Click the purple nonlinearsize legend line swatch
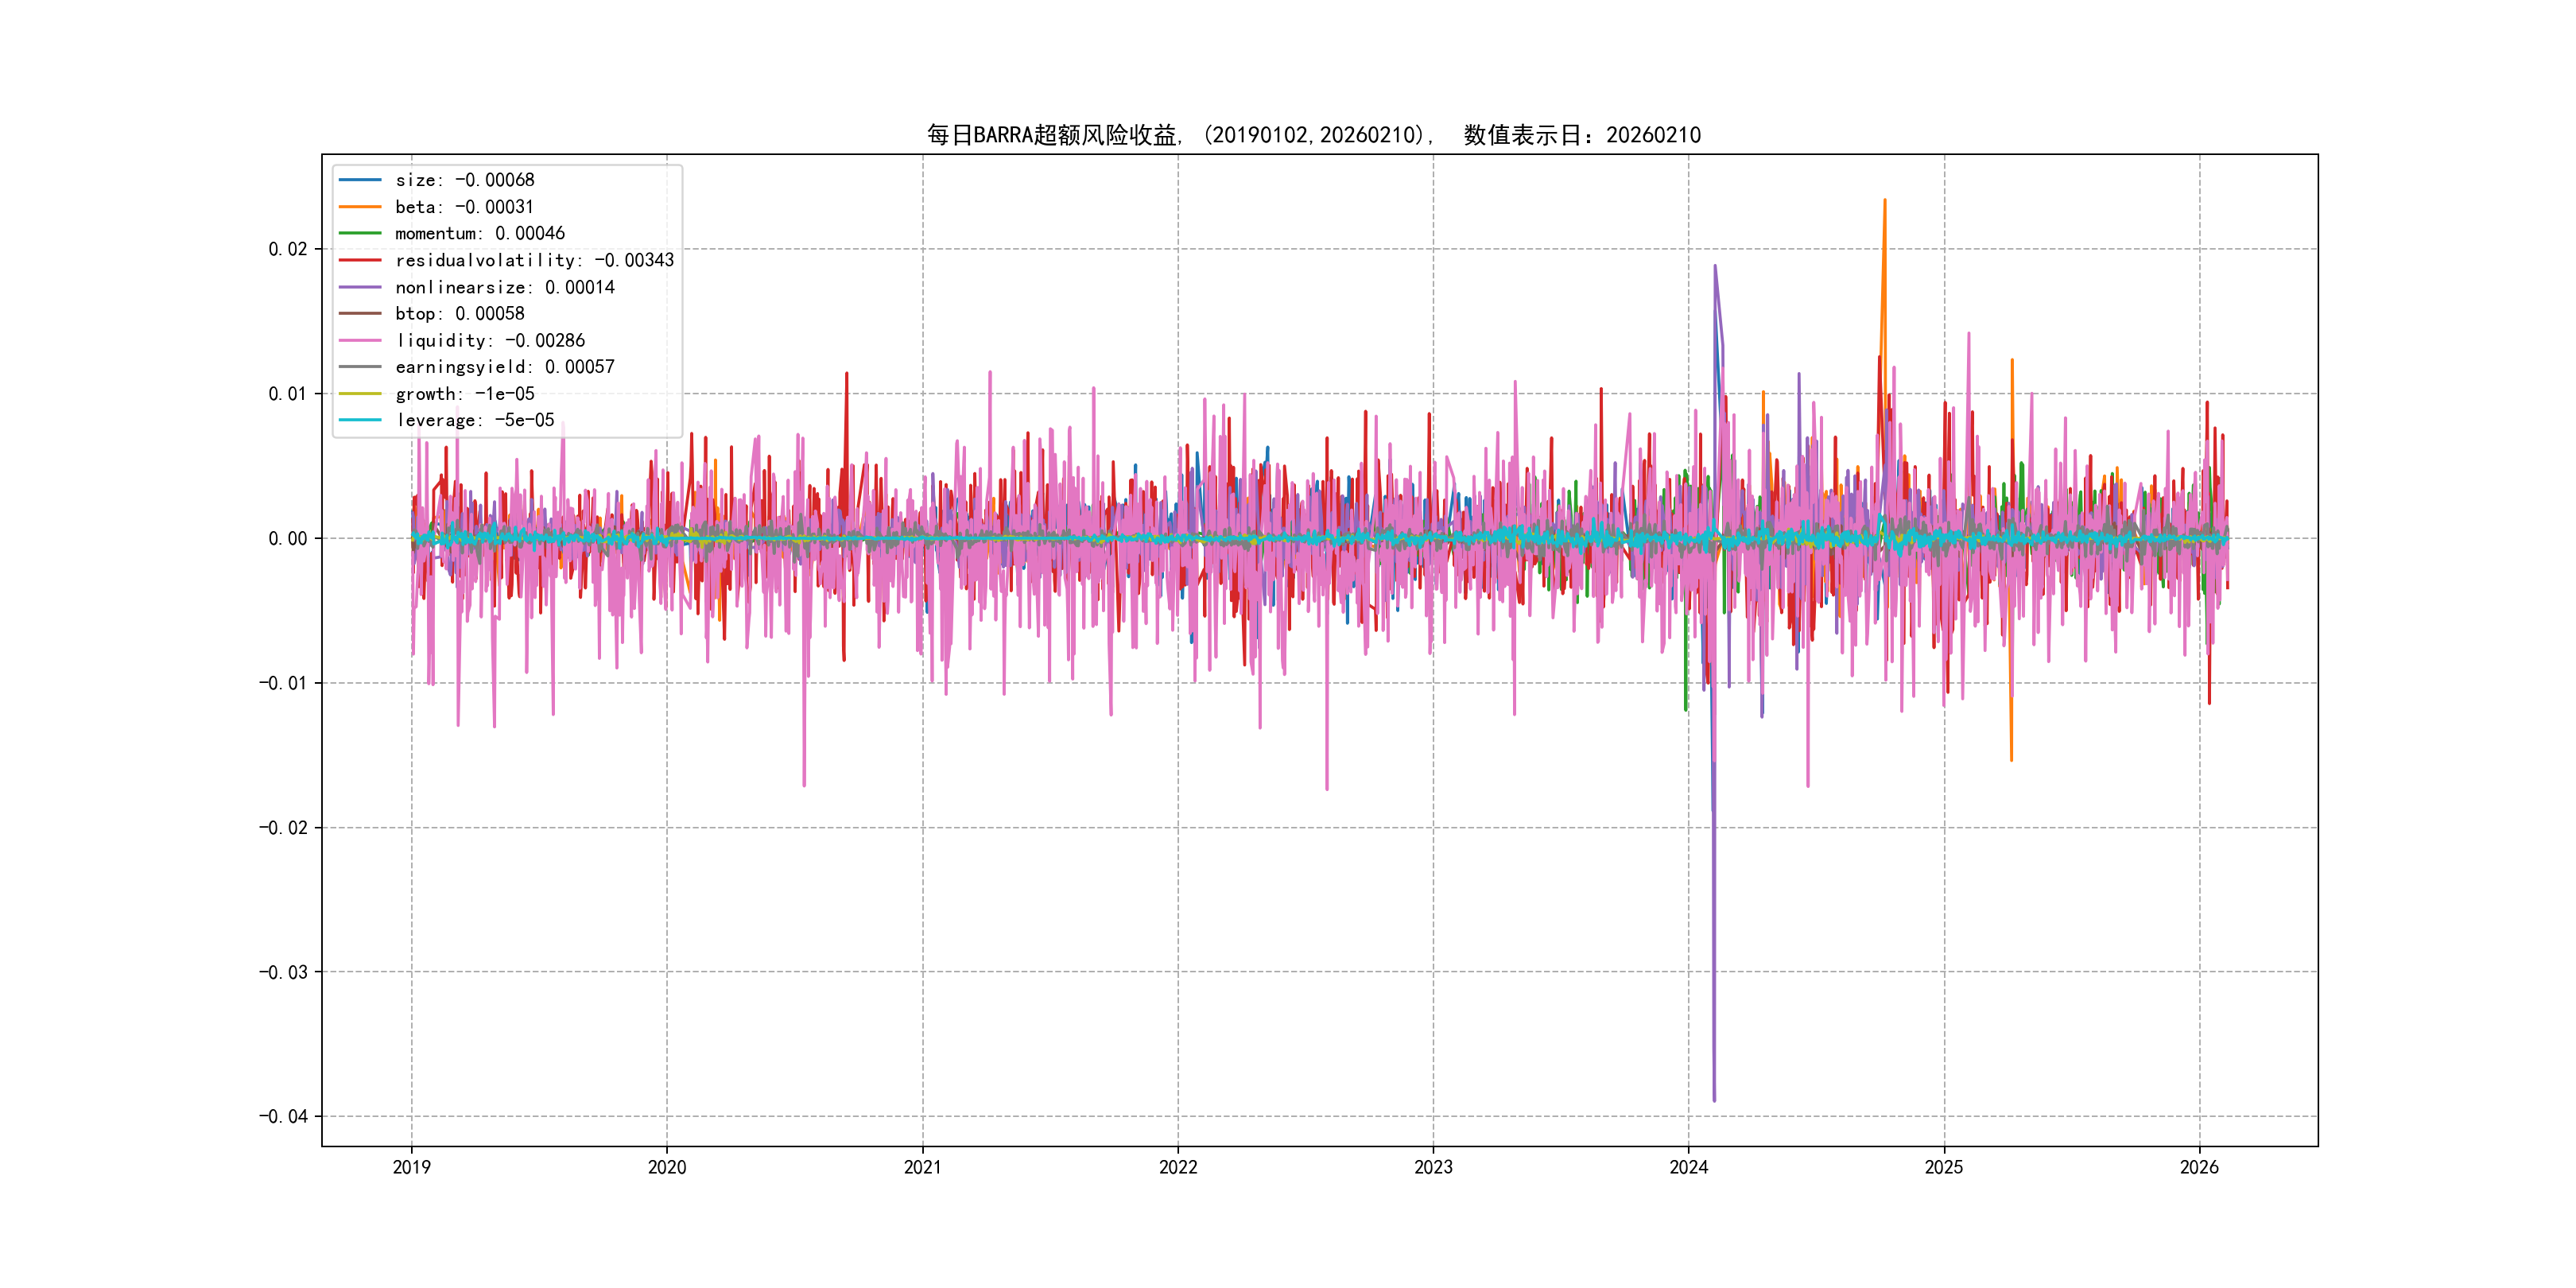 coord(360,287)
